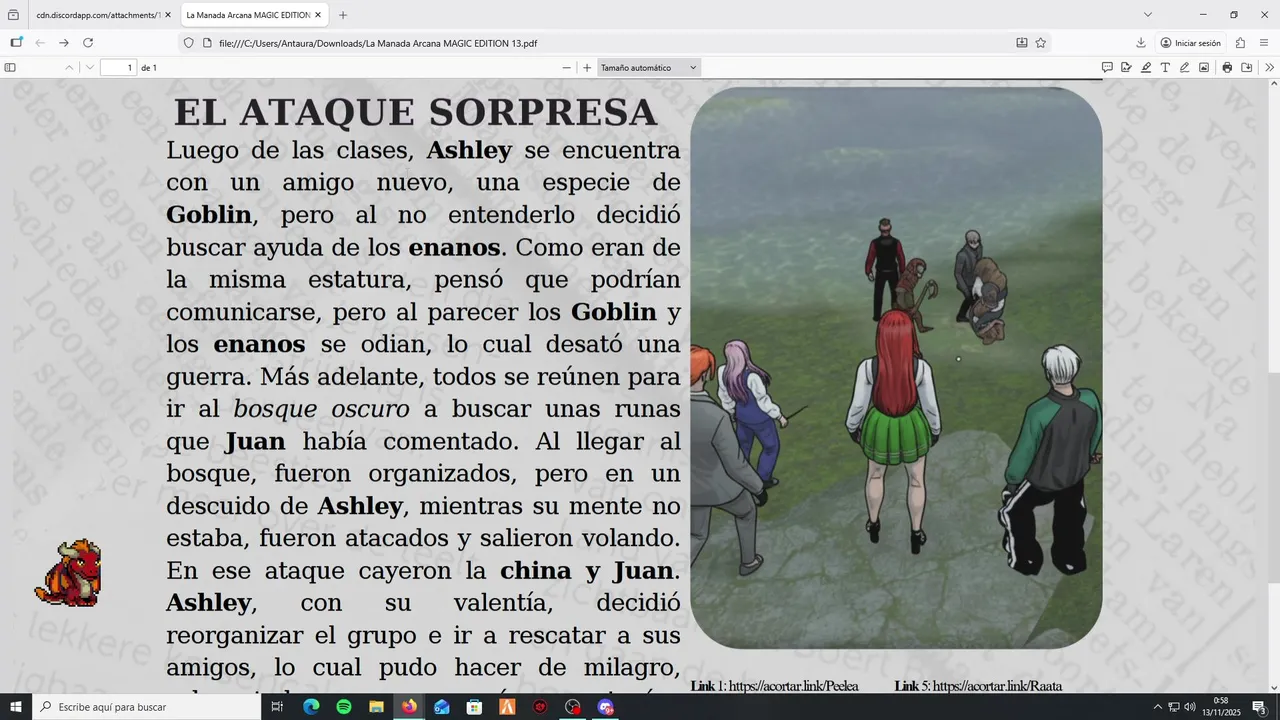Close the cdn.discordapp.com tab

168,15
